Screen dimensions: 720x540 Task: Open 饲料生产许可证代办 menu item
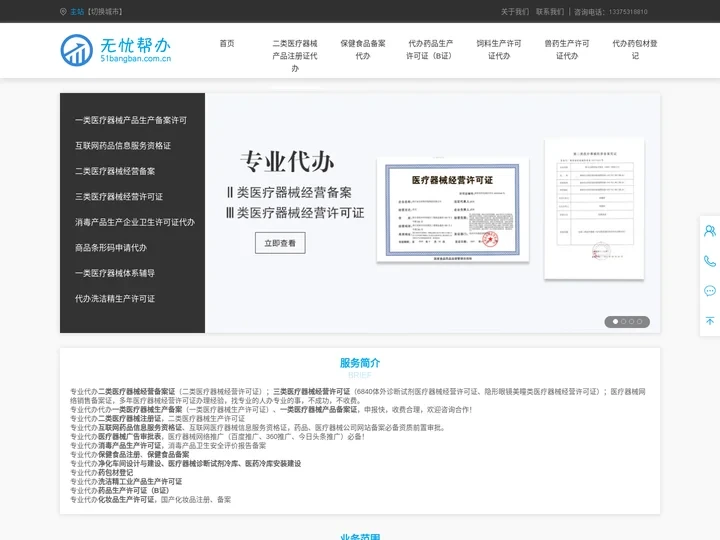(499, 50)
